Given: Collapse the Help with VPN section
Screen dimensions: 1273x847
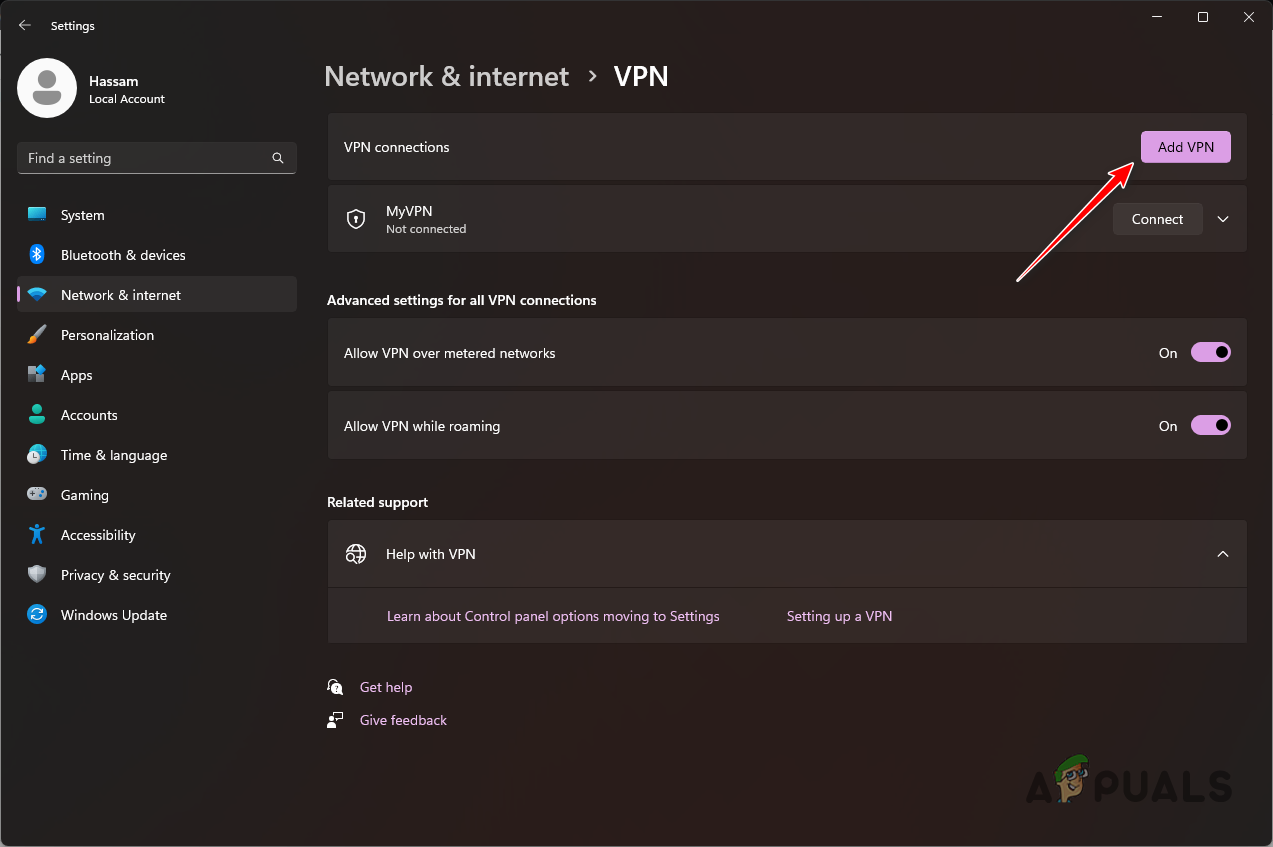Looking at the screenshot, I should coord(1222,553).
